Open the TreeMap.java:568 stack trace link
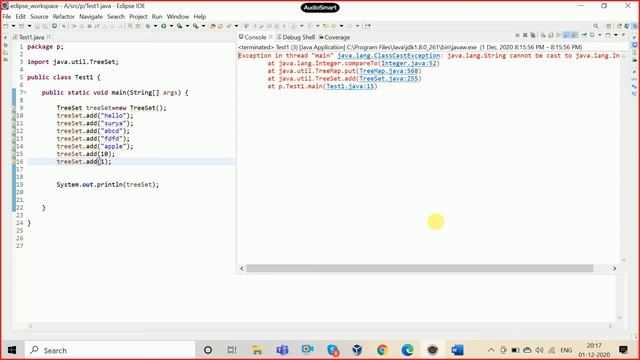This screenshot has width=640, height=360. pos(389,71)
